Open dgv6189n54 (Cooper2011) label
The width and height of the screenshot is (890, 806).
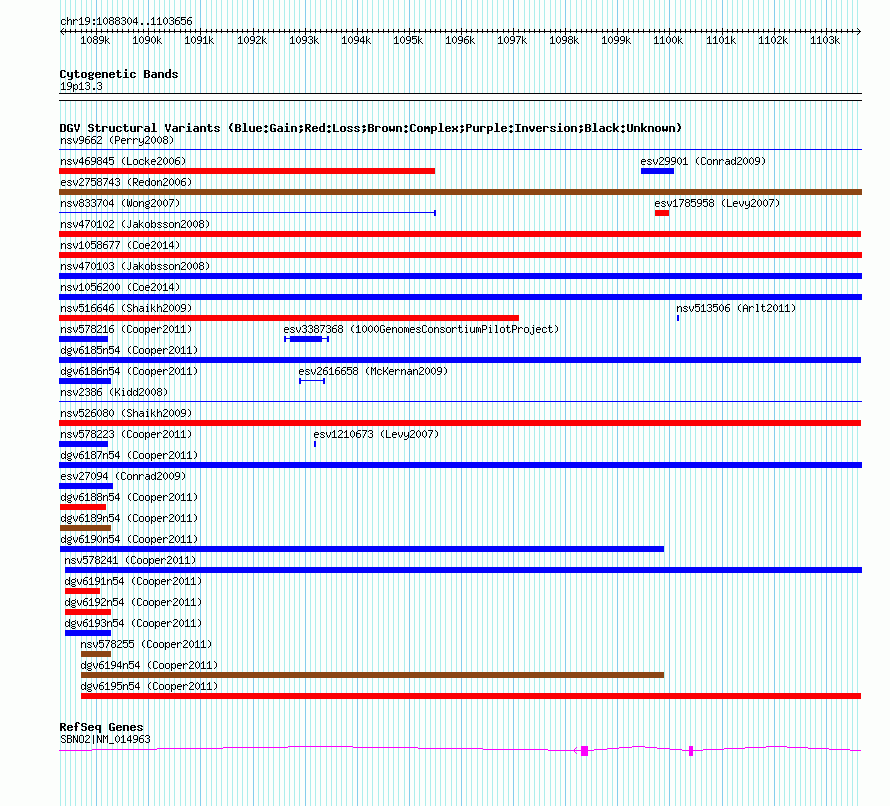click(129, 518)
